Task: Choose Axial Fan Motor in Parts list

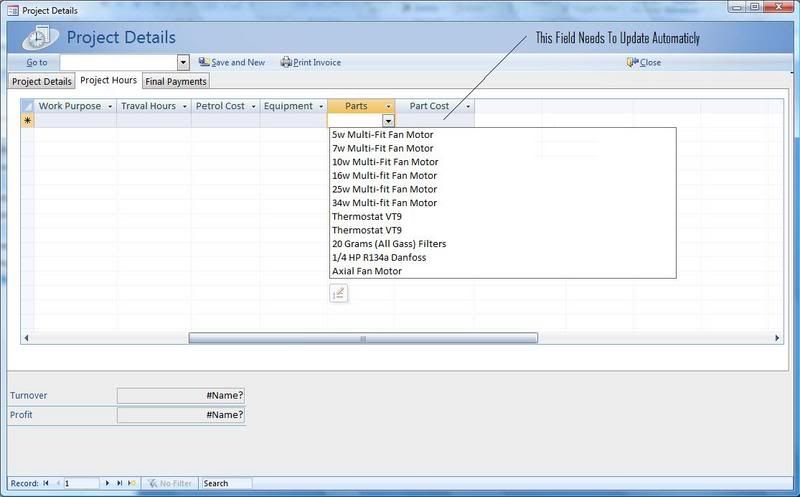Action: point(366,271)
